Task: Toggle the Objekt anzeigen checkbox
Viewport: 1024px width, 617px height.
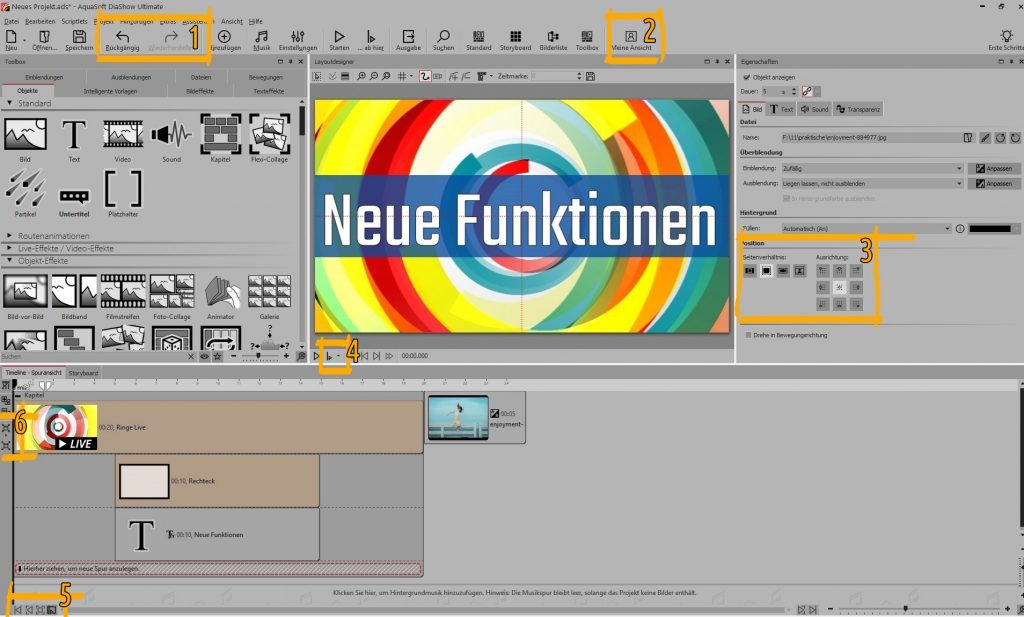Action: [746, 77]
